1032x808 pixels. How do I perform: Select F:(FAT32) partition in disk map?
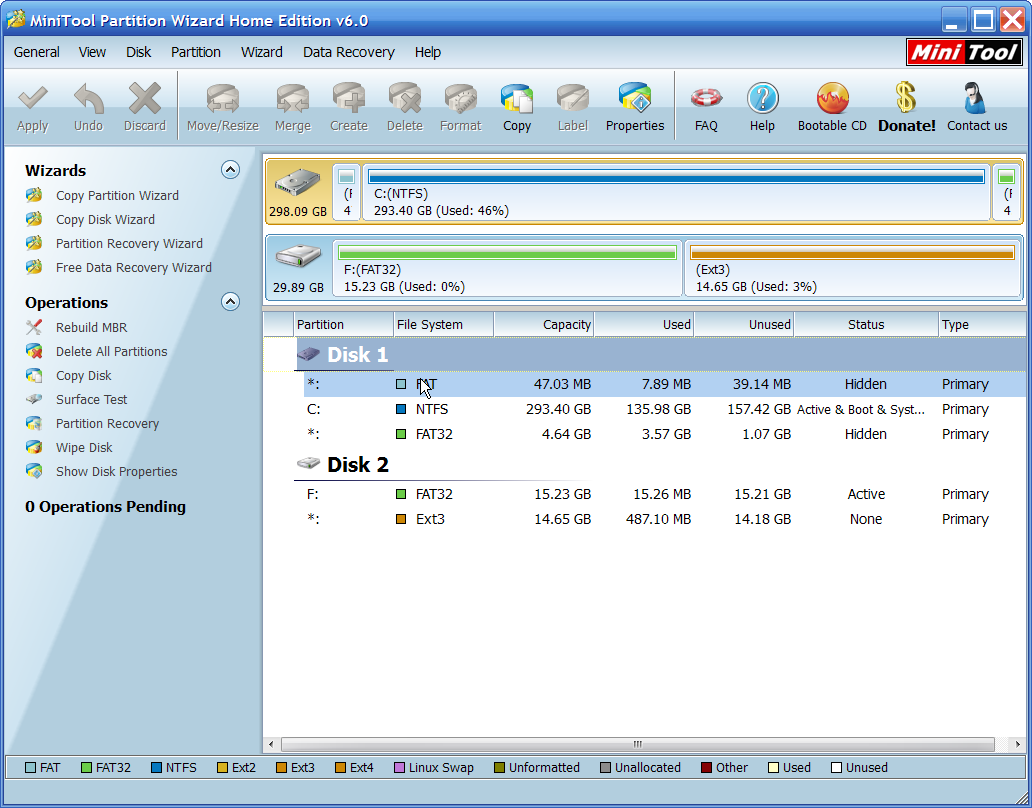coord(507,268)
